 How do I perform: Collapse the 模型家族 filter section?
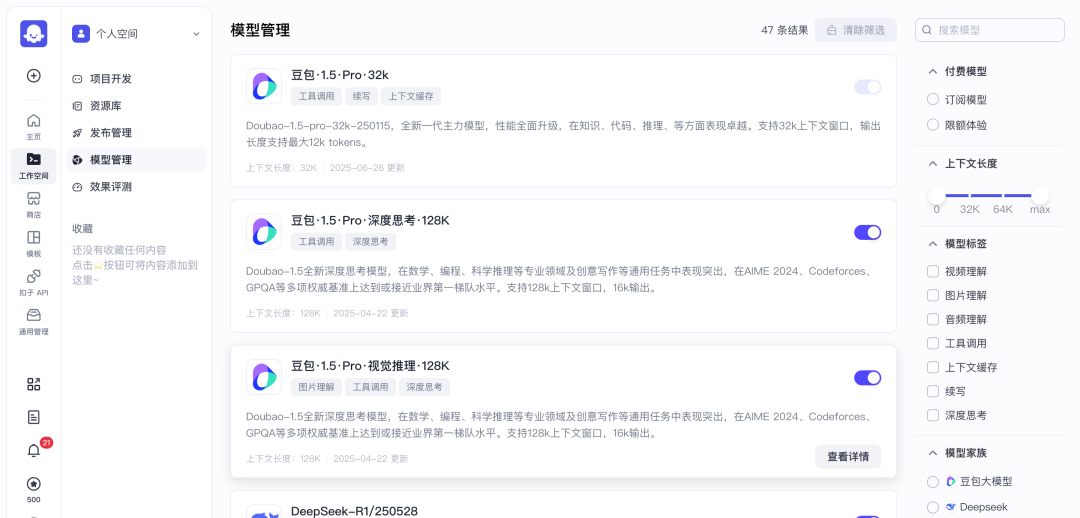(933, 453)
